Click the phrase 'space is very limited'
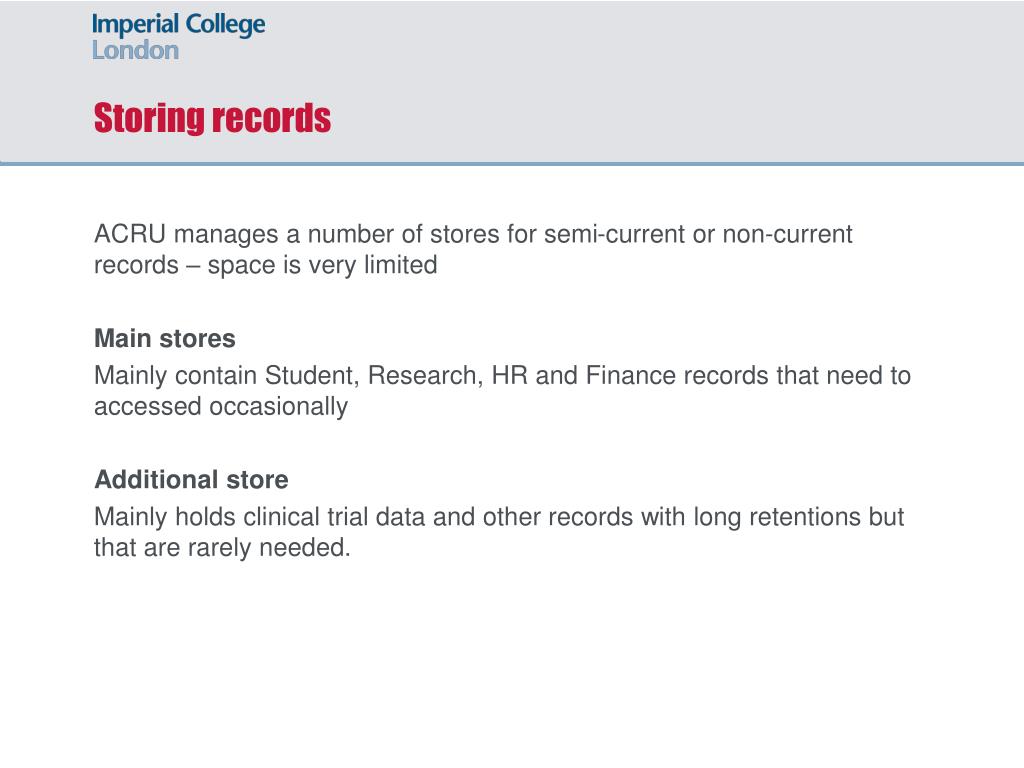The image size is (1024, 768). coord(323,265)
